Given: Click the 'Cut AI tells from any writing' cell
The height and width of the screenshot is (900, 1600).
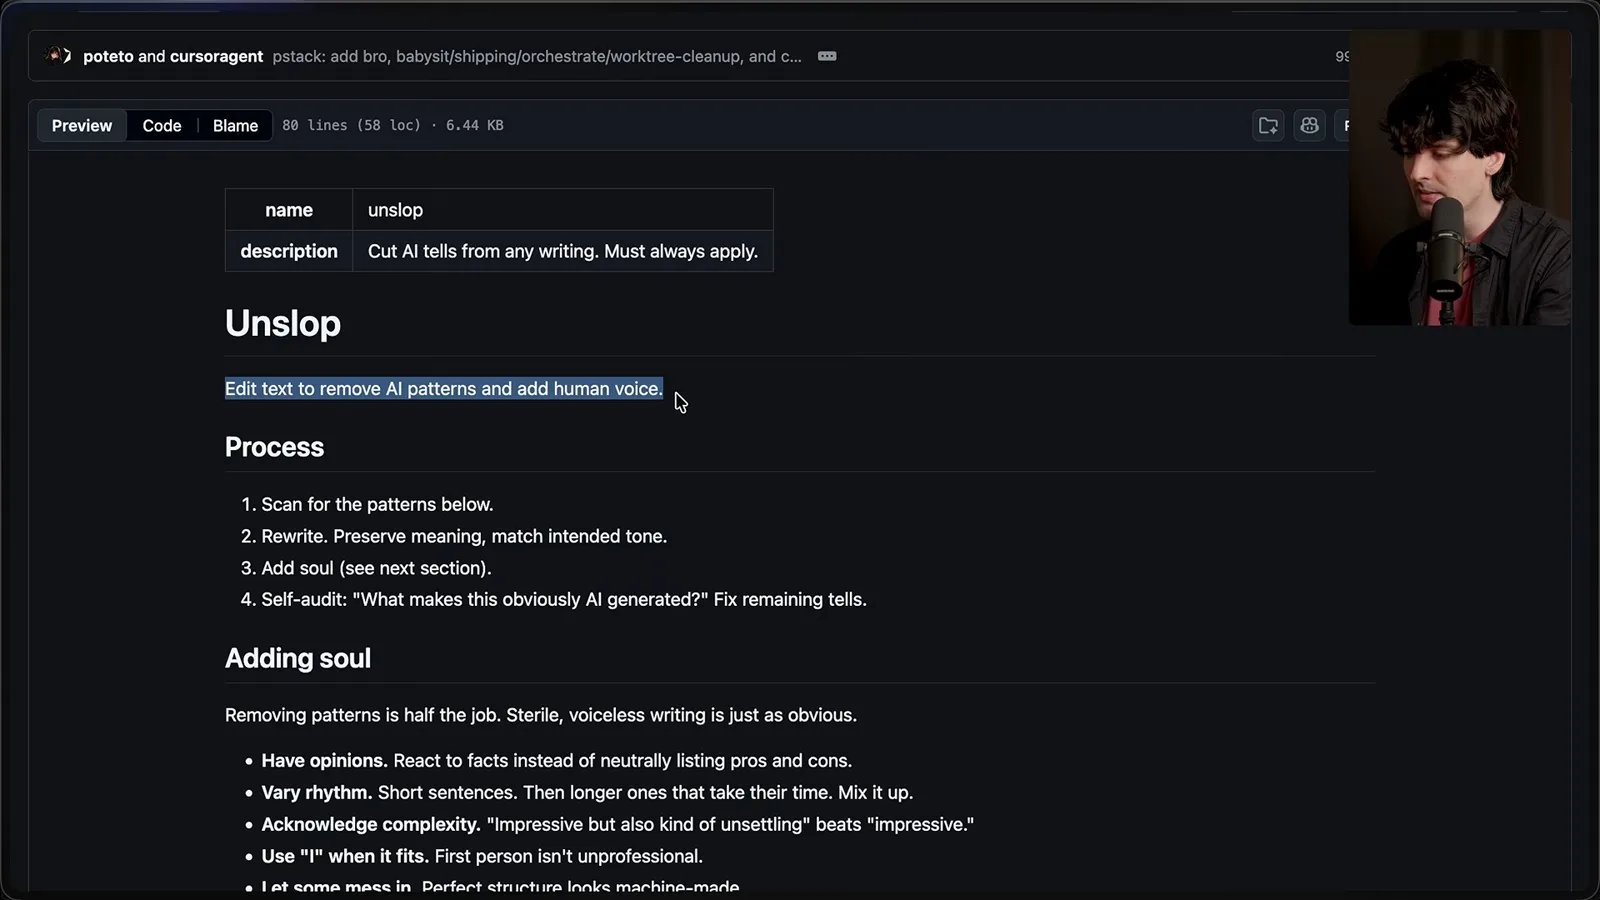Looking at the screenshot, I should click(x=563, y=251).
